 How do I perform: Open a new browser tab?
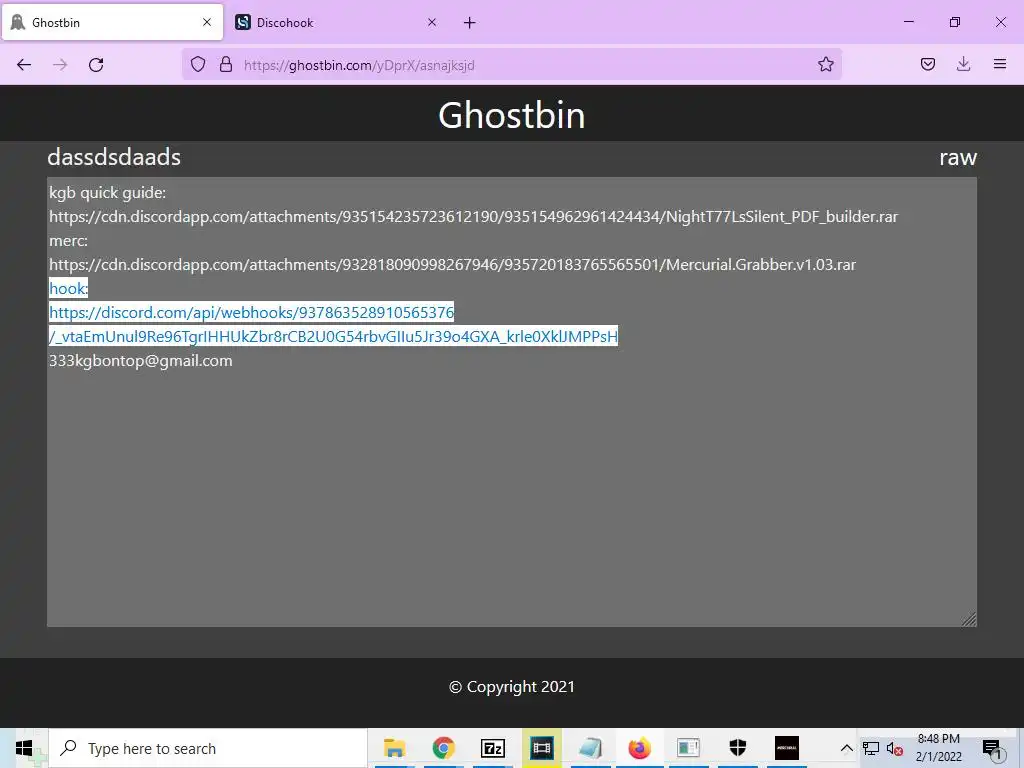pyautogui.click(x=470, y=23)
